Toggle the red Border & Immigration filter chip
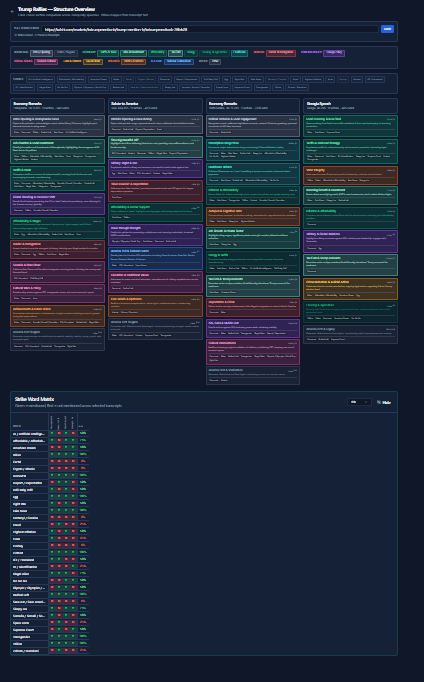 pos(281,53)
